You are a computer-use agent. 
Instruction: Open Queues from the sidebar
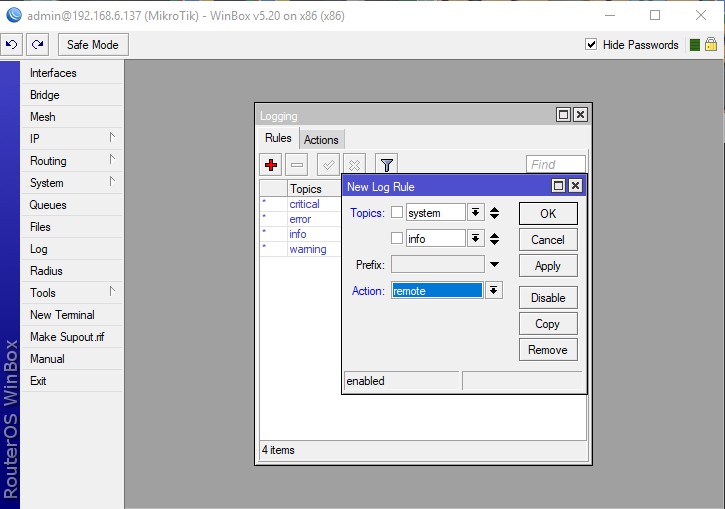pyautogui.click(x=72, y=205)
